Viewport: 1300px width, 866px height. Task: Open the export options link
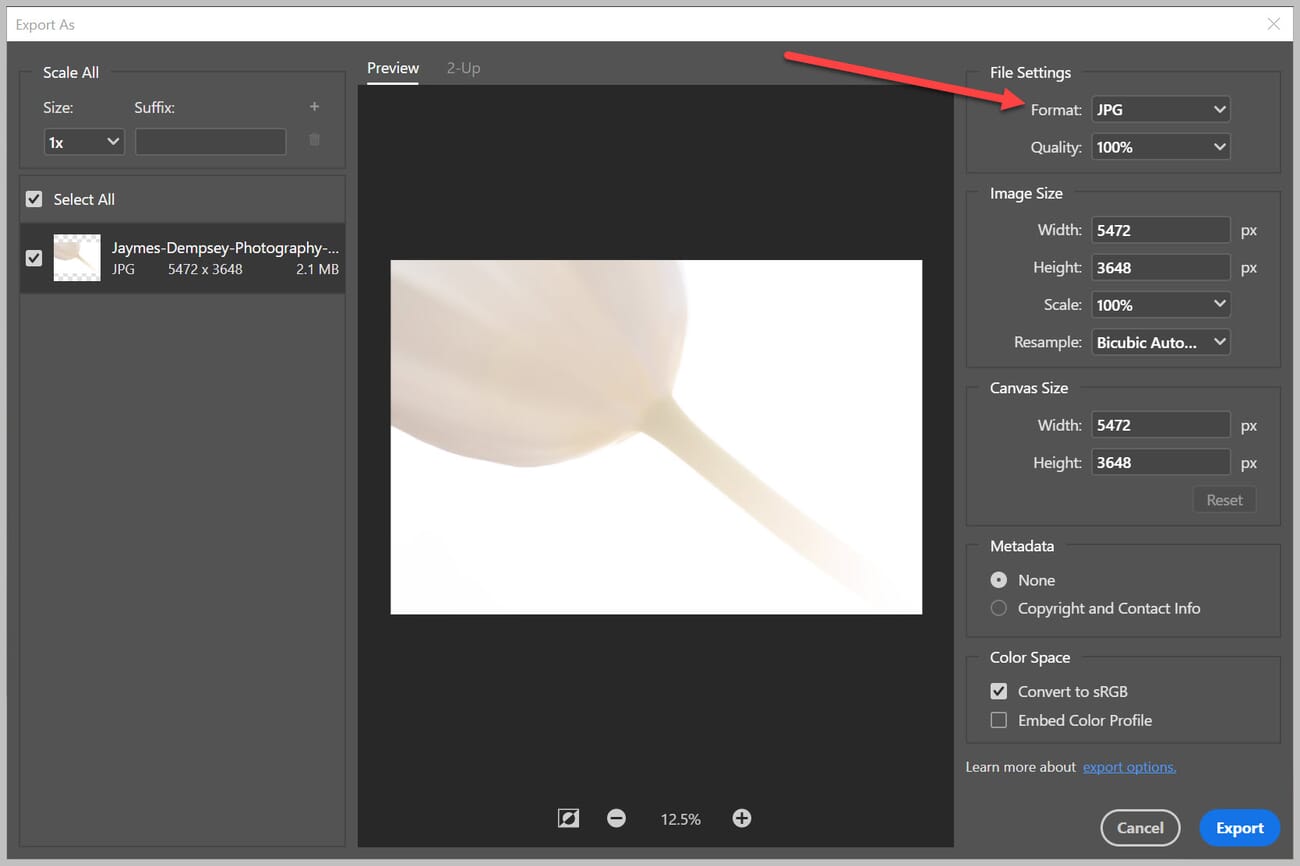1129,766
